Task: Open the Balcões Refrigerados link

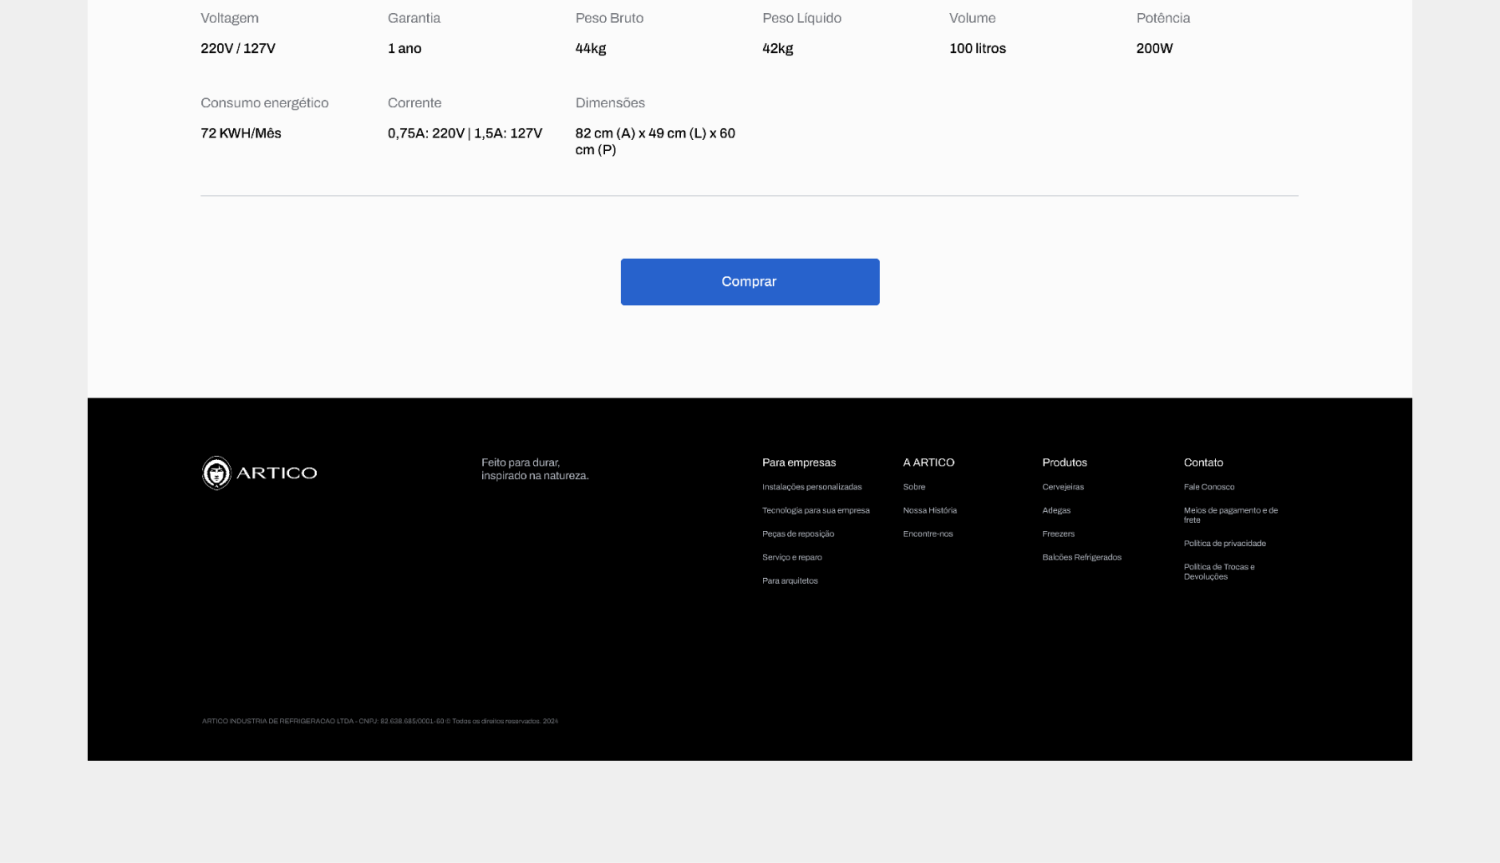Action: point(1081,557)
